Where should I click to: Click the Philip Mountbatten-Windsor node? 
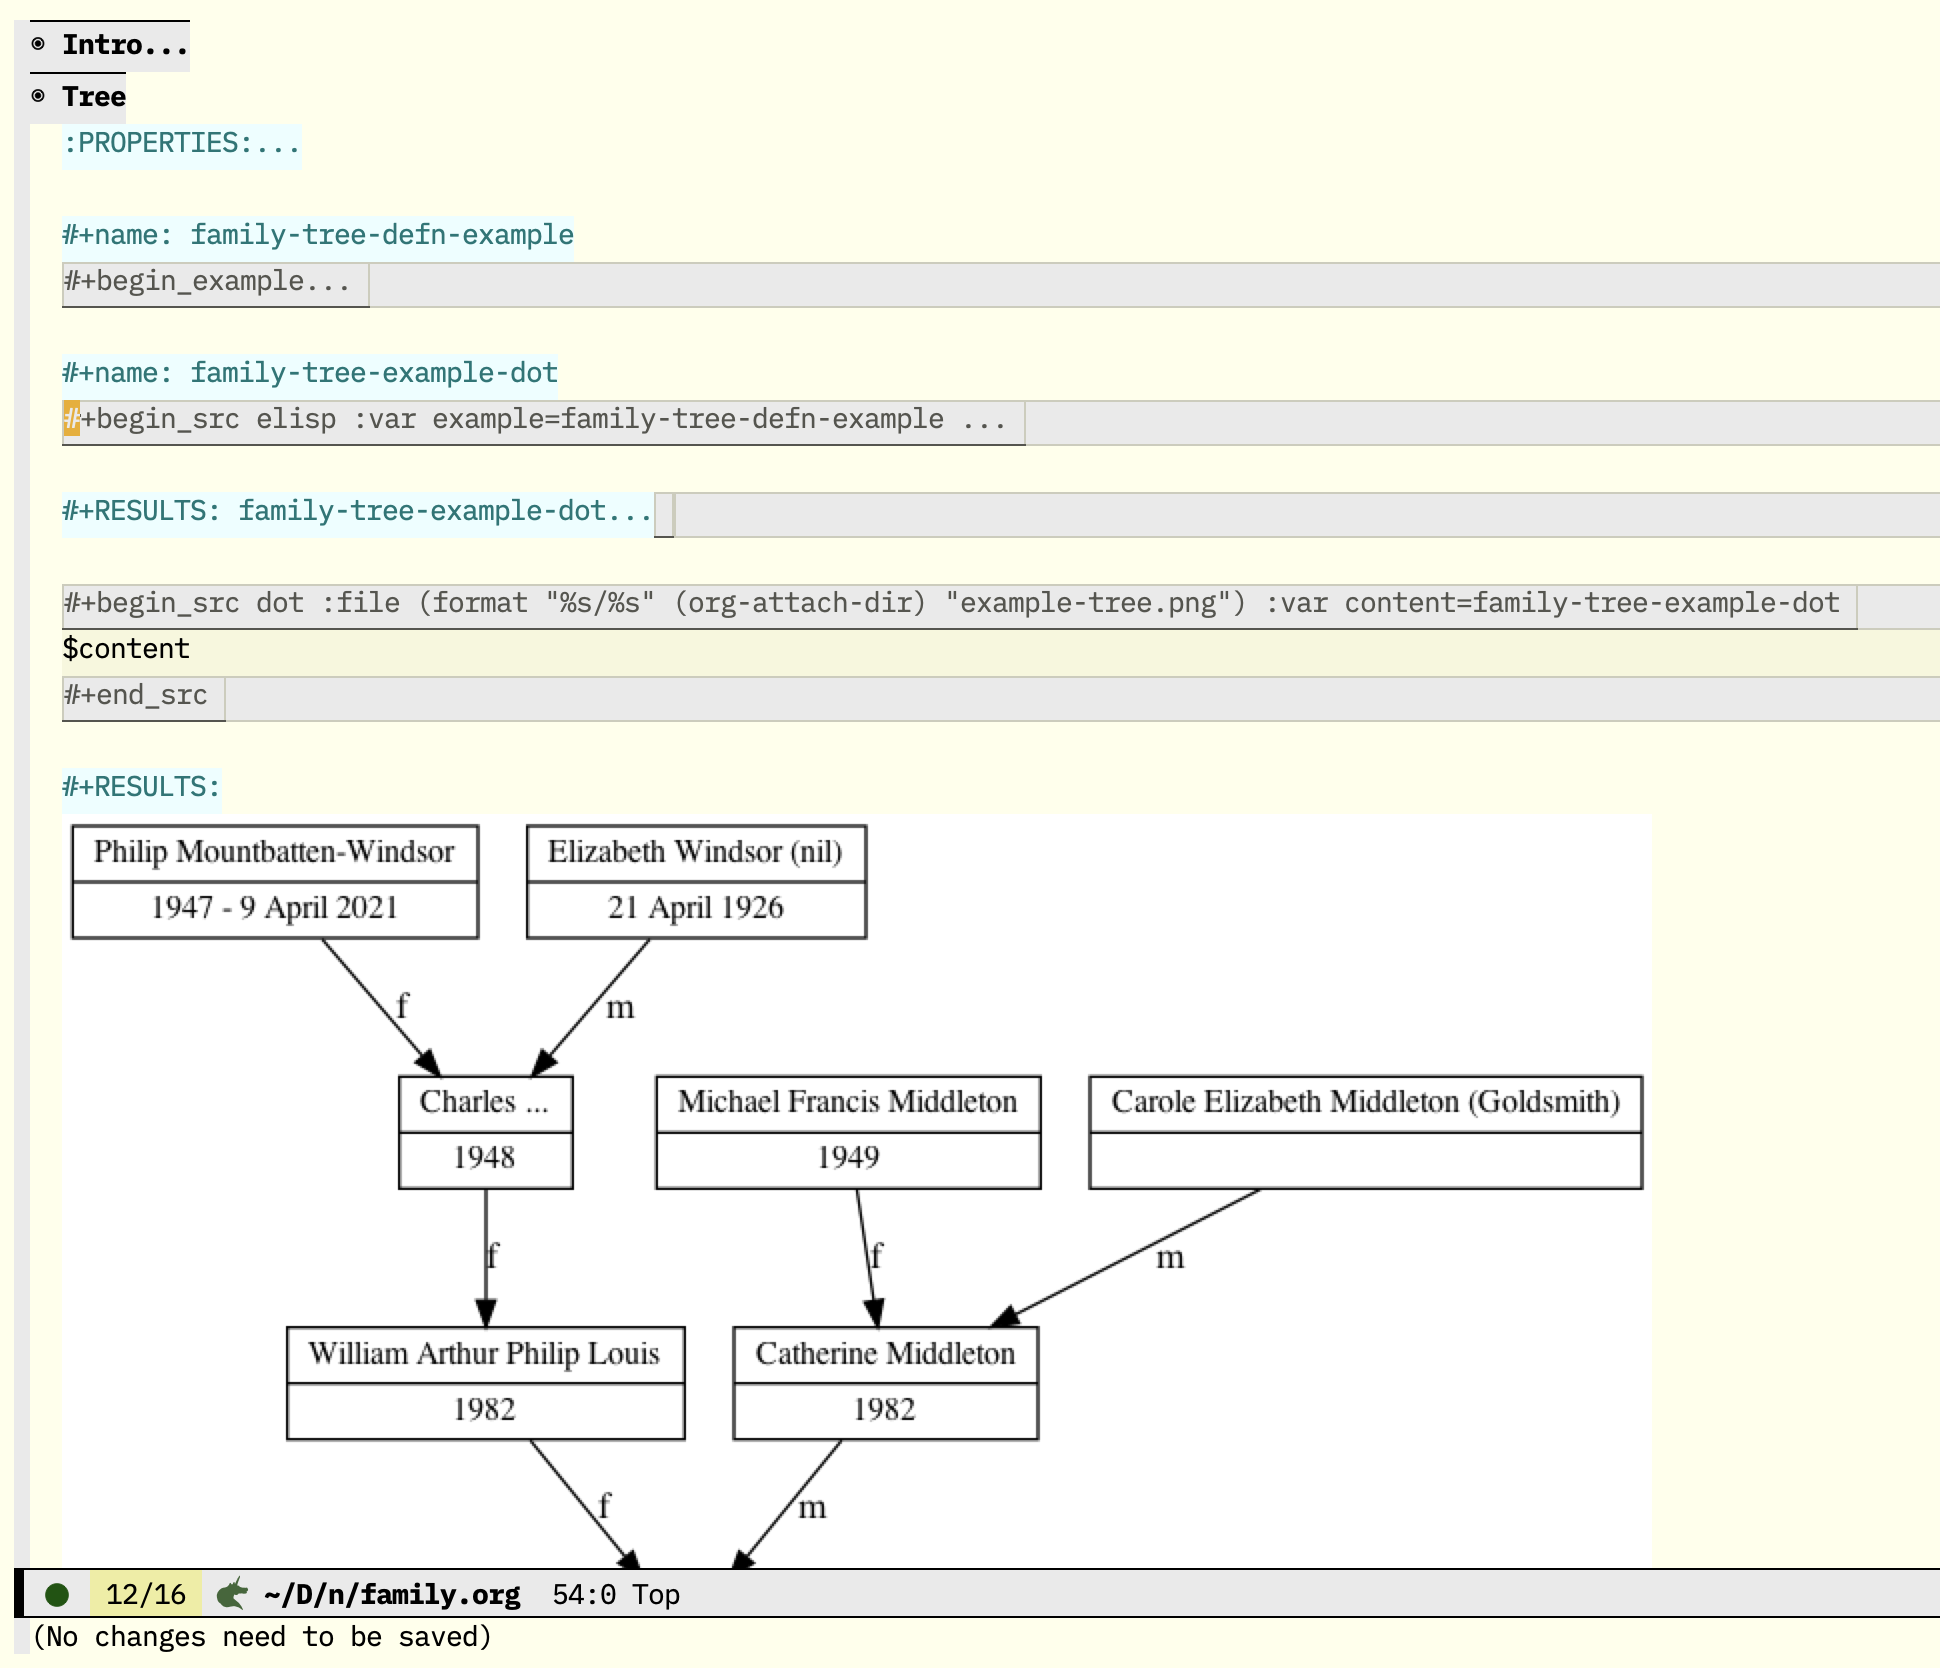[275, 881]
